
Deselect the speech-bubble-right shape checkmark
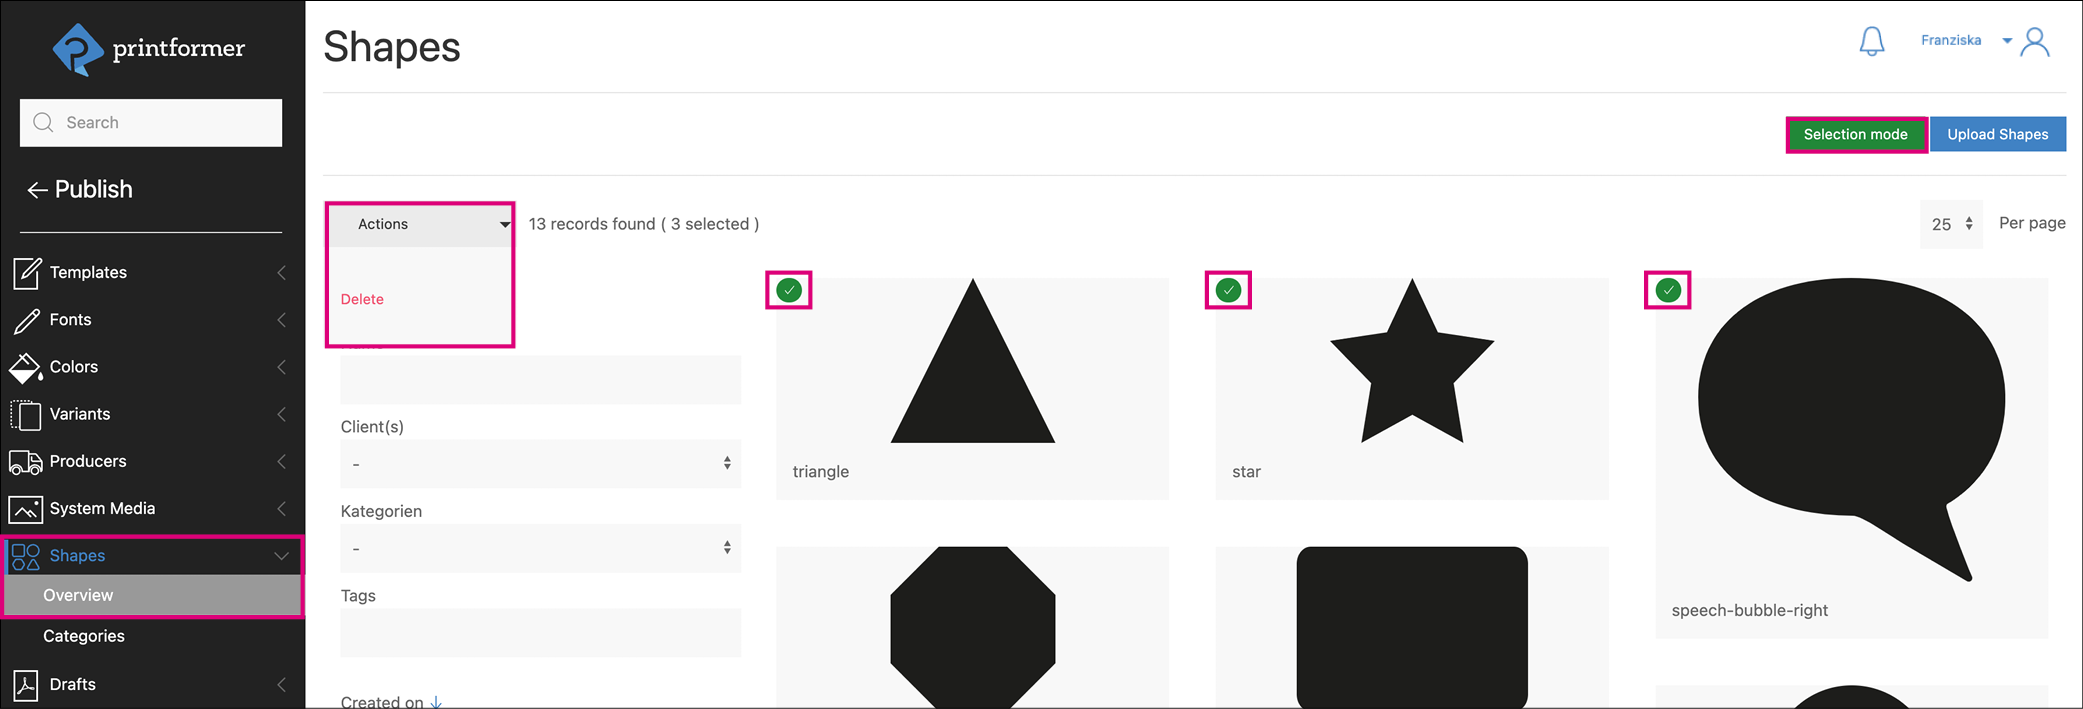1667,290
